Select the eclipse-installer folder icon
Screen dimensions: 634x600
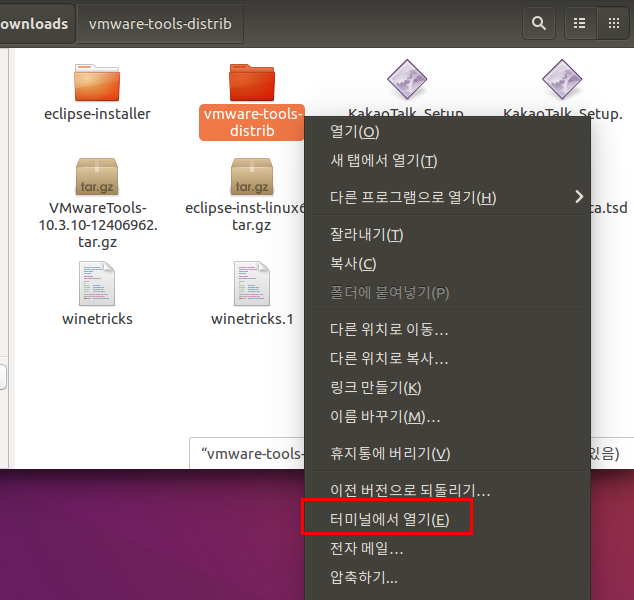tap(97, 82)
